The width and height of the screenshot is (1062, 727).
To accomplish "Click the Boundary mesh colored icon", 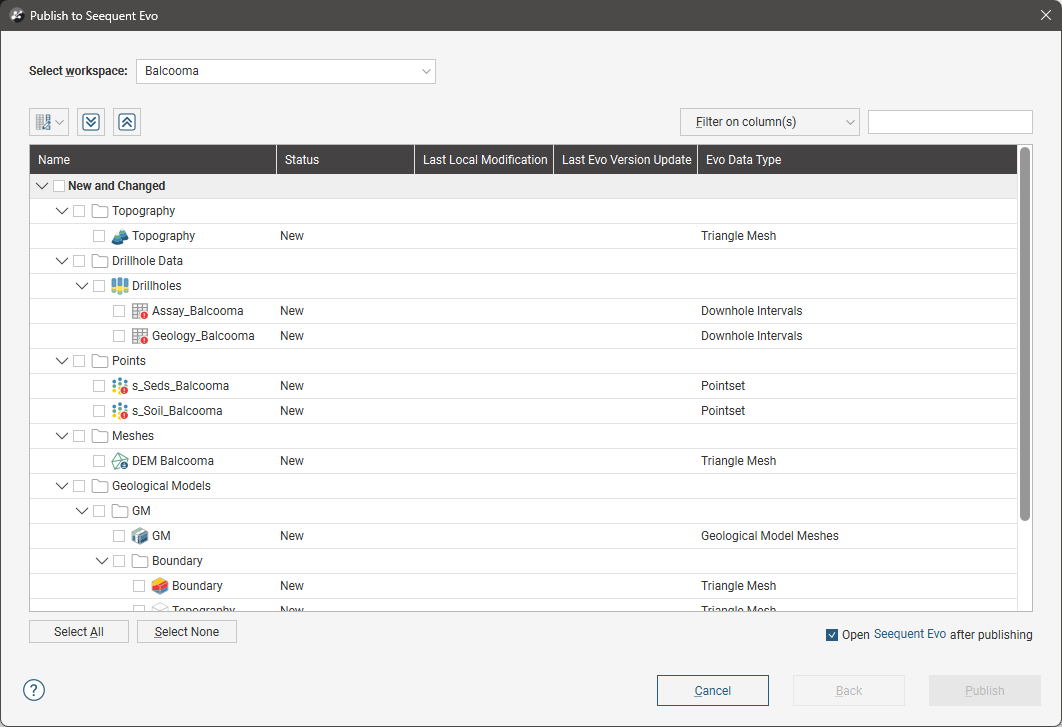I will 160,586.
